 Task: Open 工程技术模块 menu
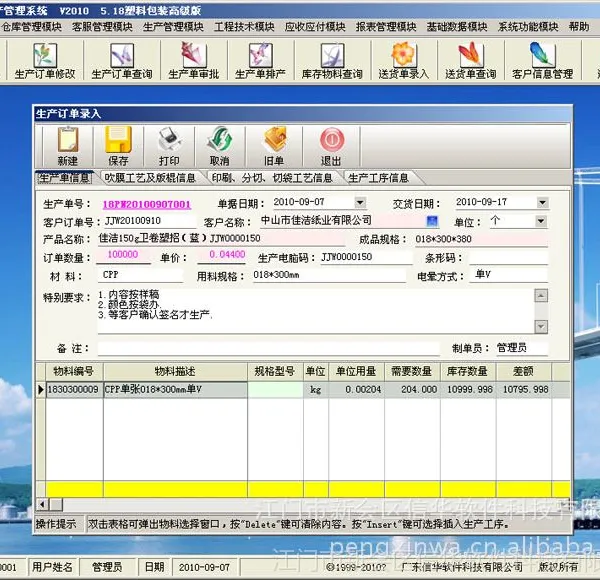click(244, 27)
